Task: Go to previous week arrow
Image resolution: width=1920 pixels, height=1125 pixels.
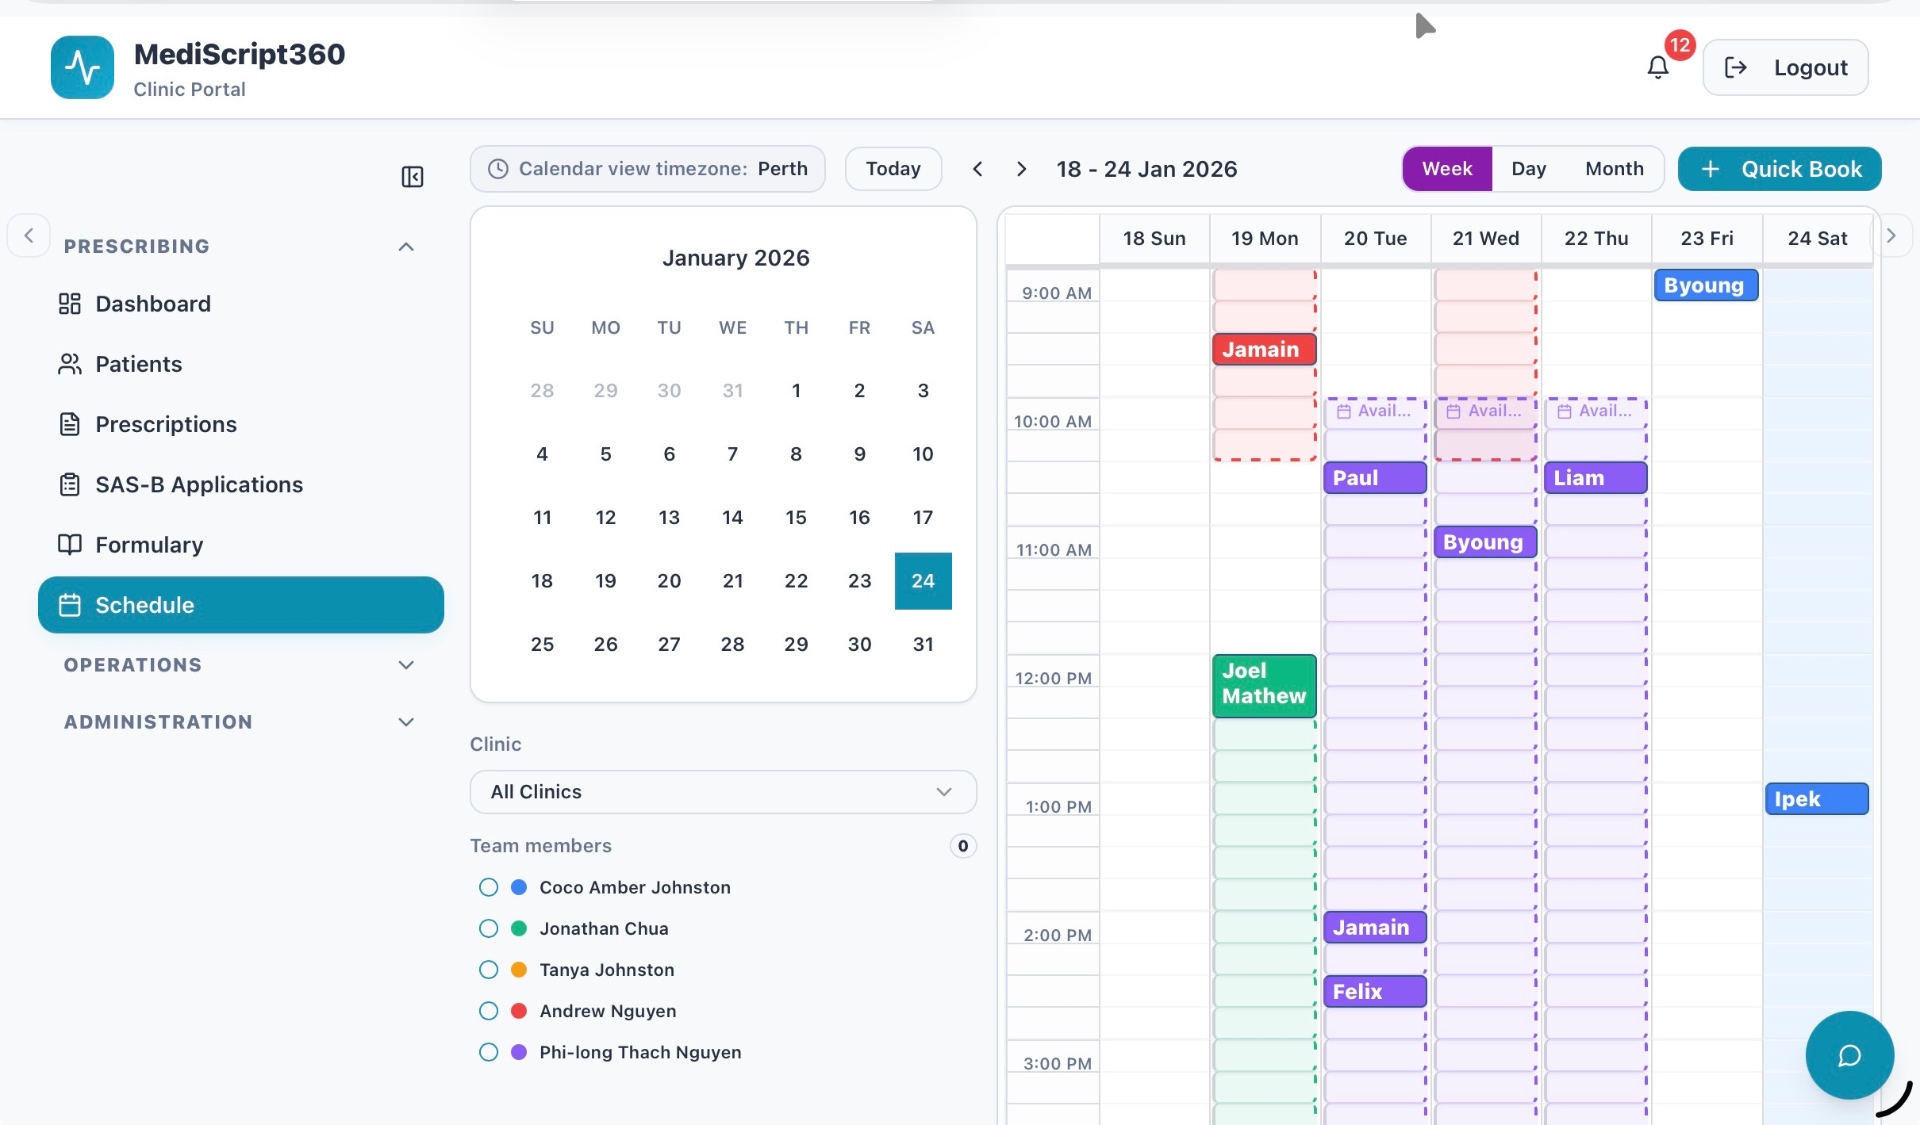Action: [978, 169]
